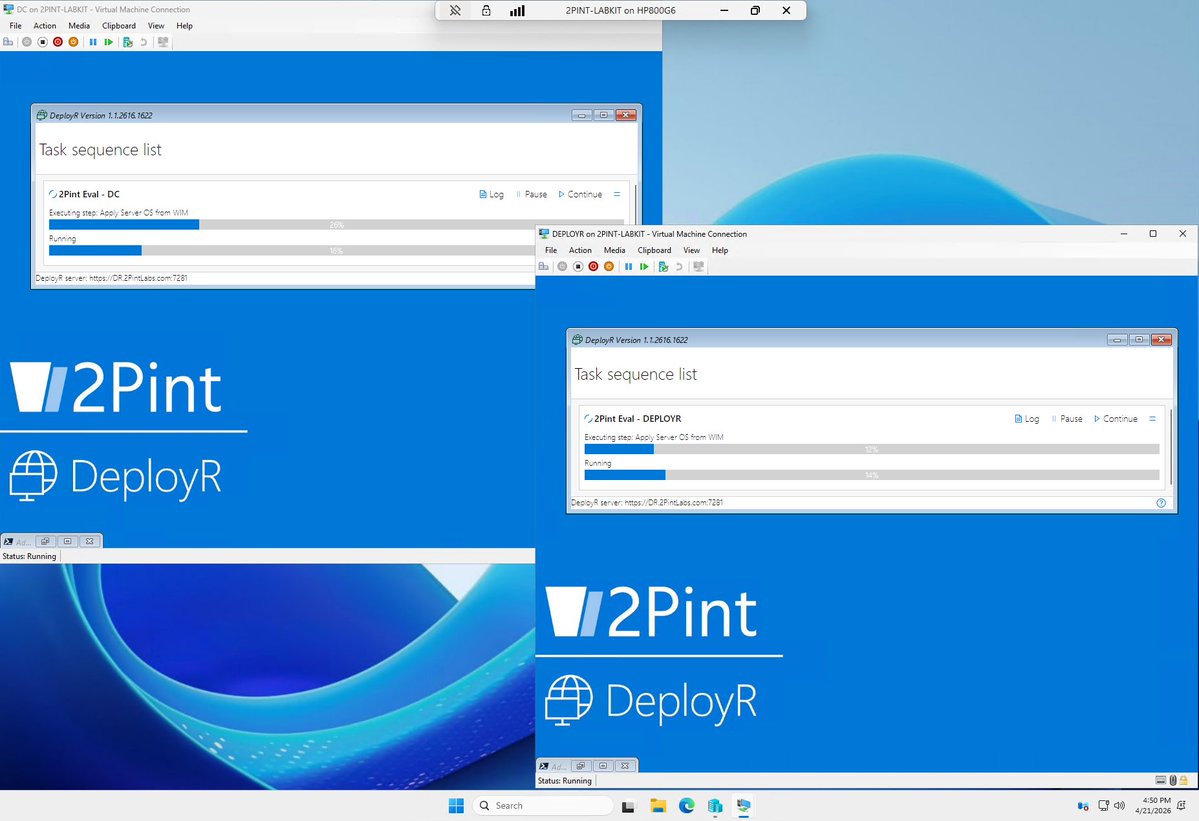Click the scrollbar in DEPLOYR task sequence list

point(1170,447)
